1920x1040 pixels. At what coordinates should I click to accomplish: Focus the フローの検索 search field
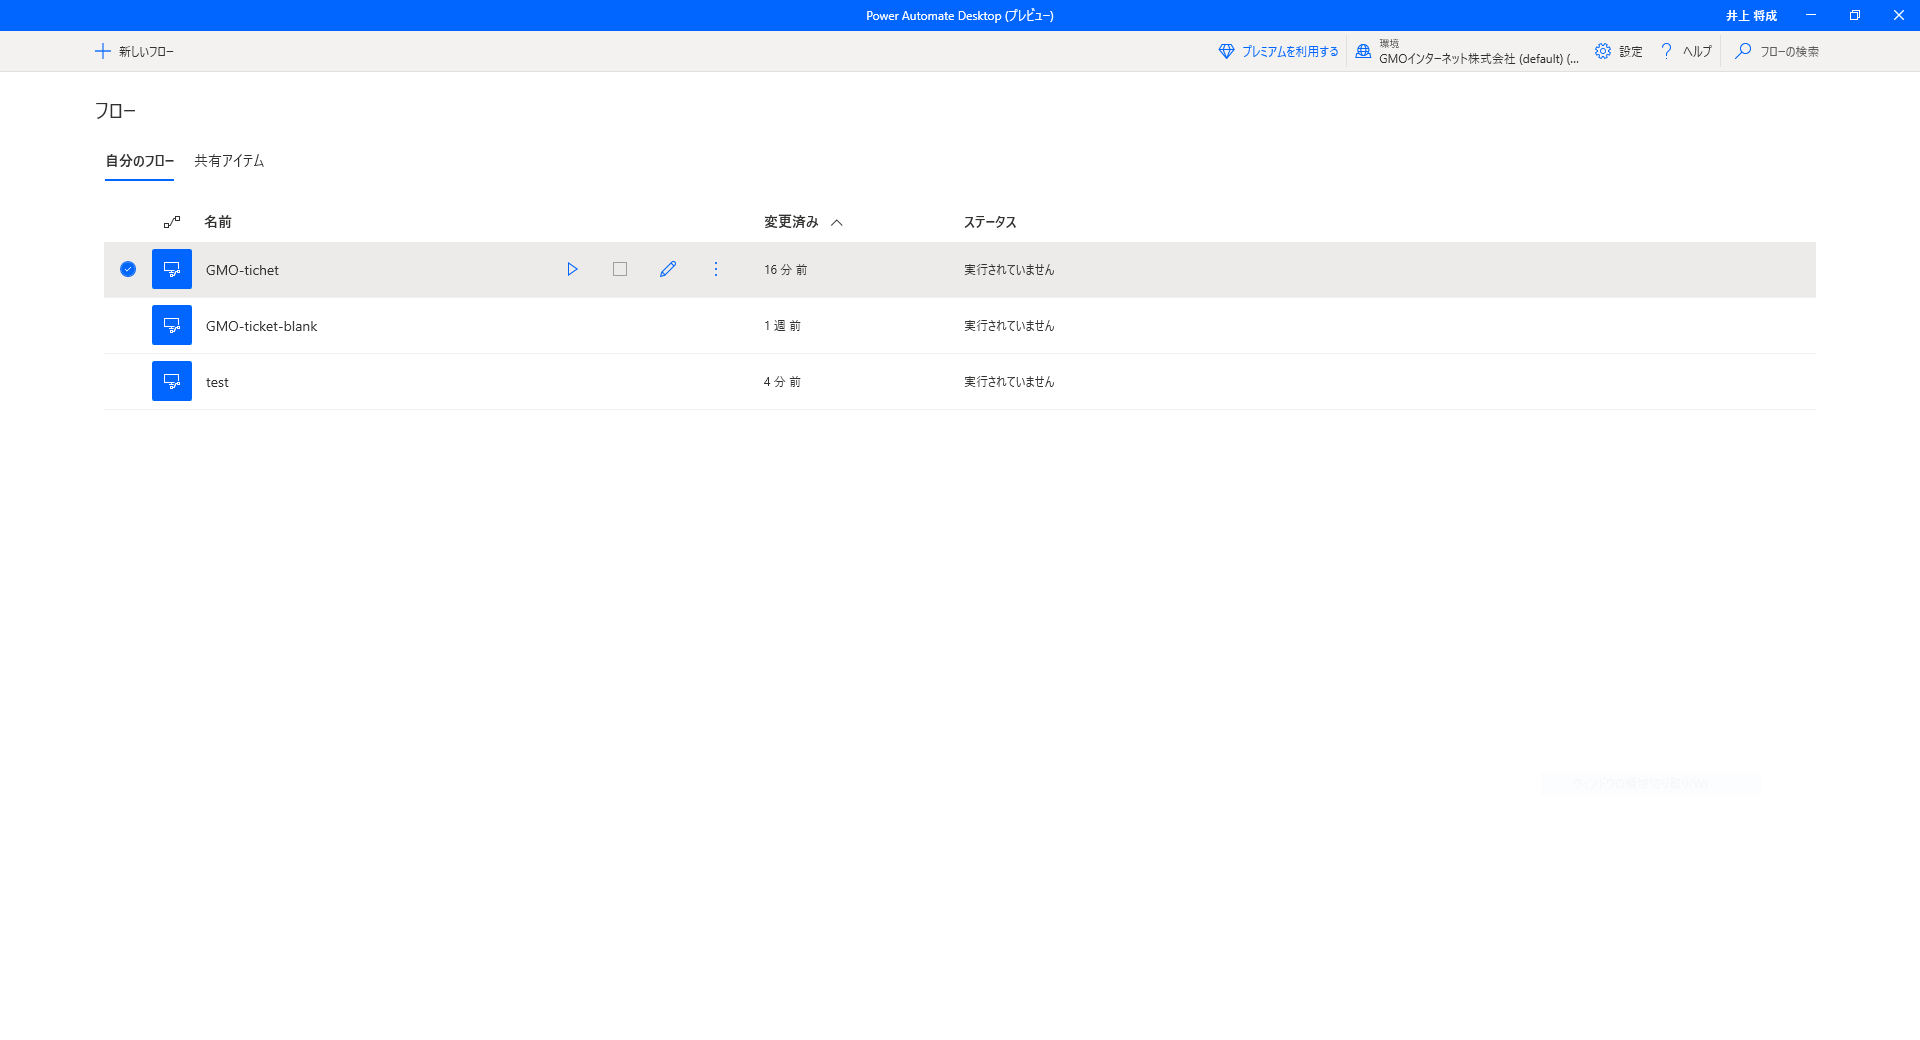click(x=1789, y=51)
